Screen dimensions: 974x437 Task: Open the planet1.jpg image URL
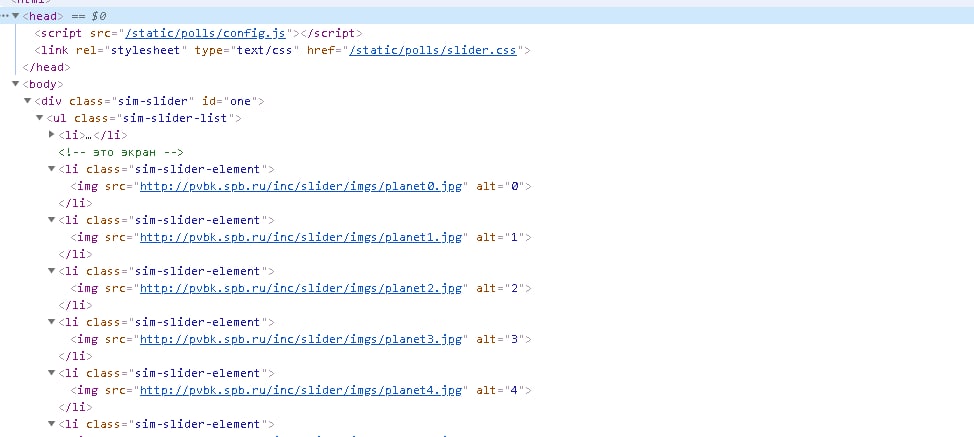pyautogui.click(x=301, y=237)
